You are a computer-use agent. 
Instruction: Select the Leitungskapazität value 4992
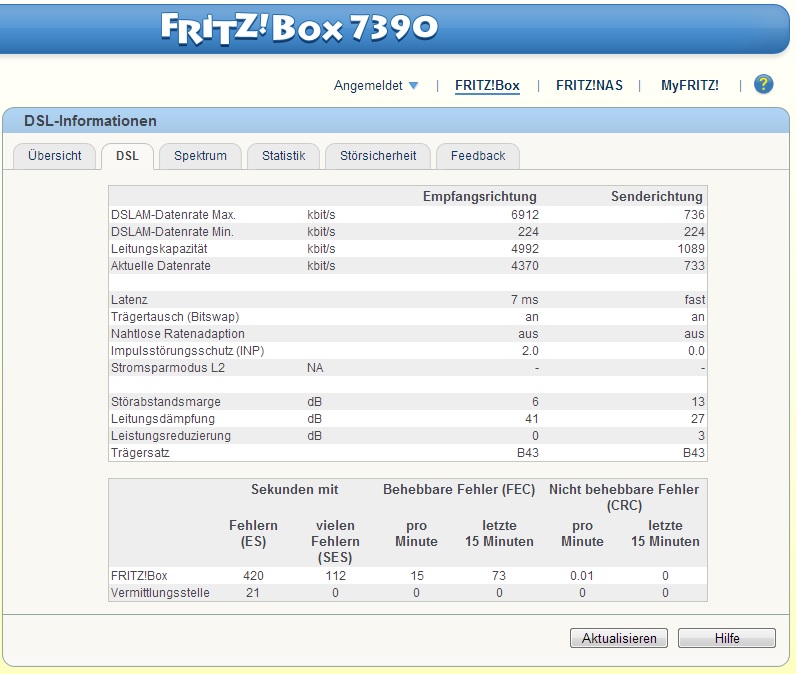click(x=525, y=249)
